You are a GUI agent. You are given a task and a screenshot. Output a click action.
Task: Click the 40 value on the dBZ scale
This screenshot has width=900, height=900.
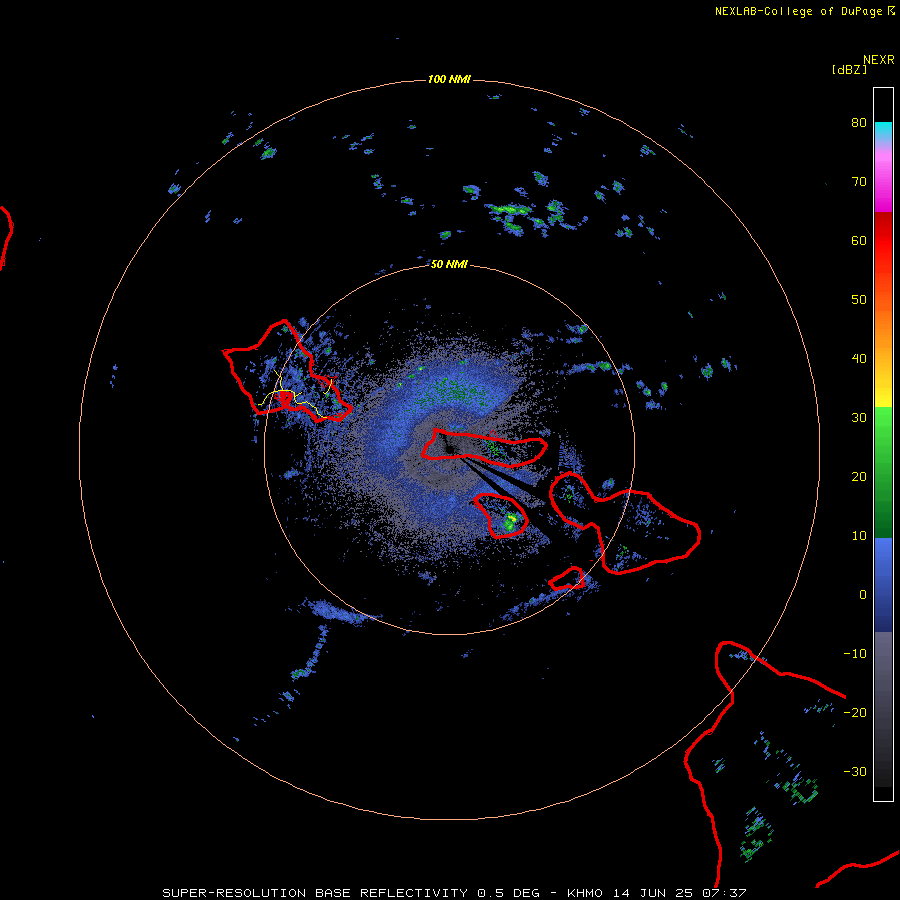[859, 359]
